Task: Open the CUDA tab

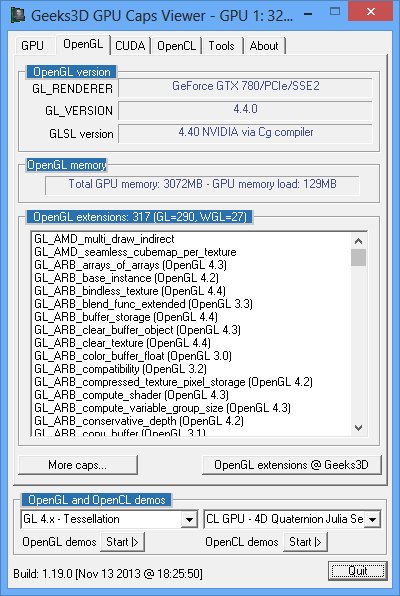Action: click(130, 46)
